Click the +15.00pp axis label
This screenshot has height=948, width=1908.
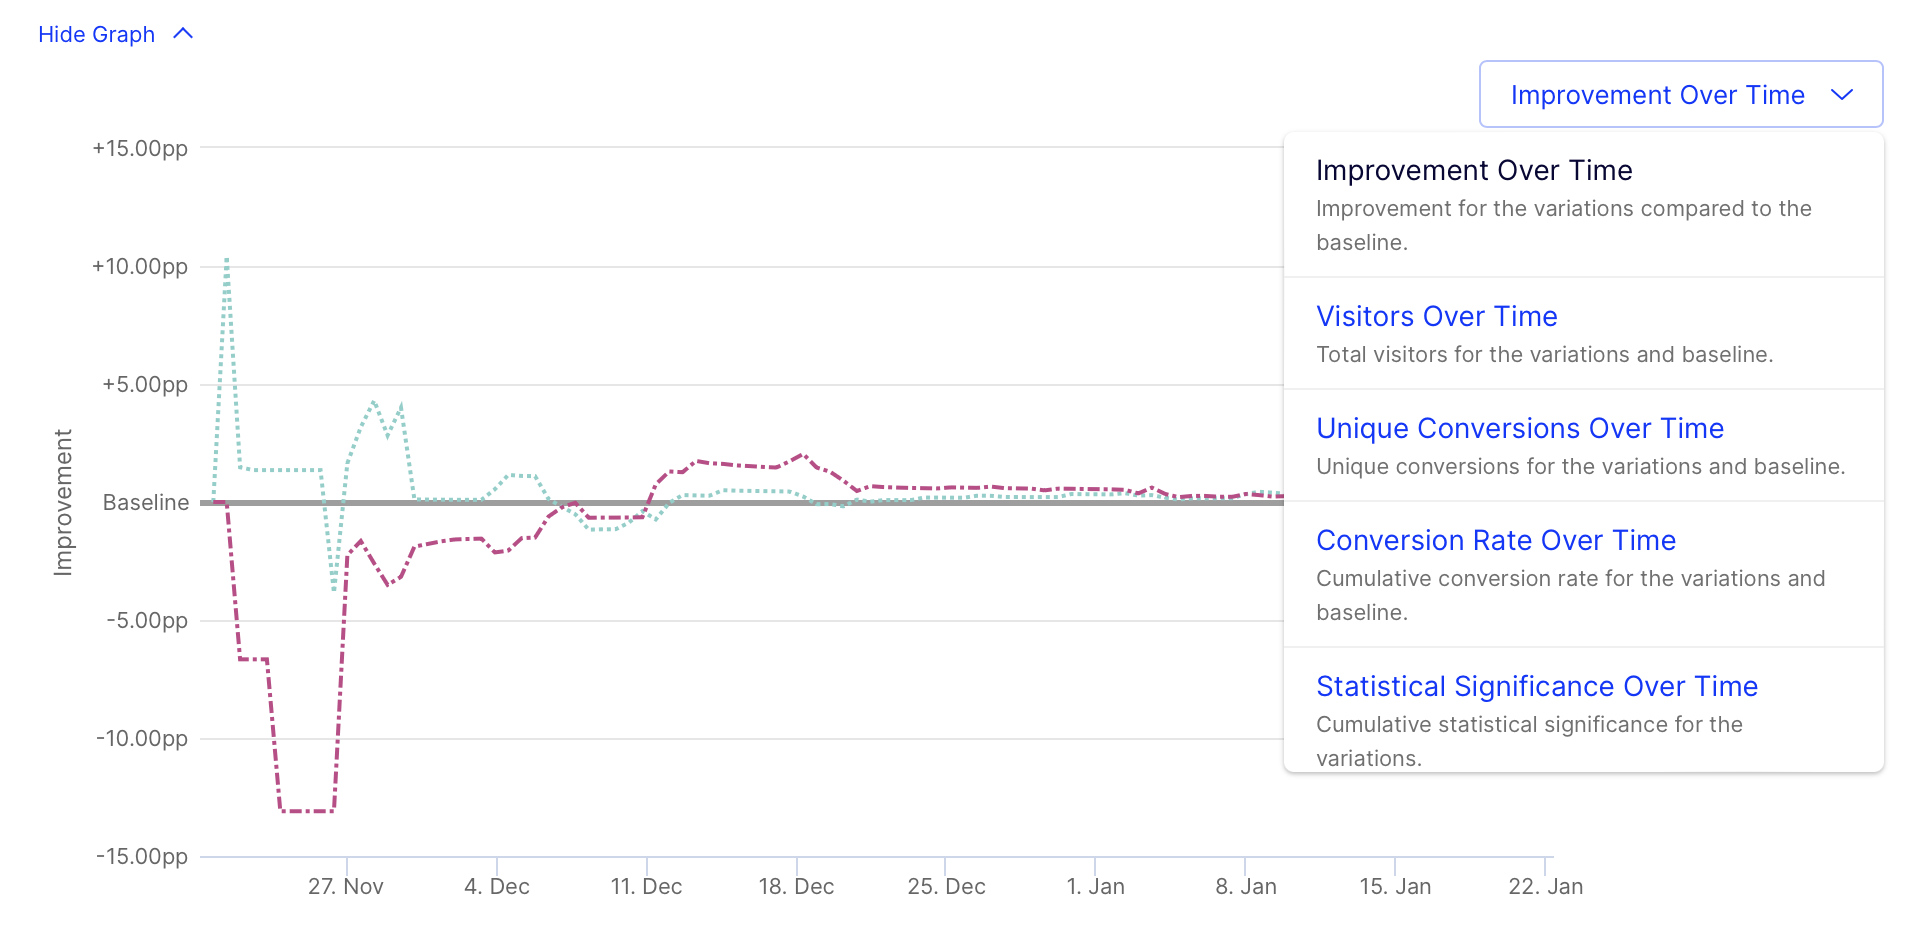coord(142,148)
